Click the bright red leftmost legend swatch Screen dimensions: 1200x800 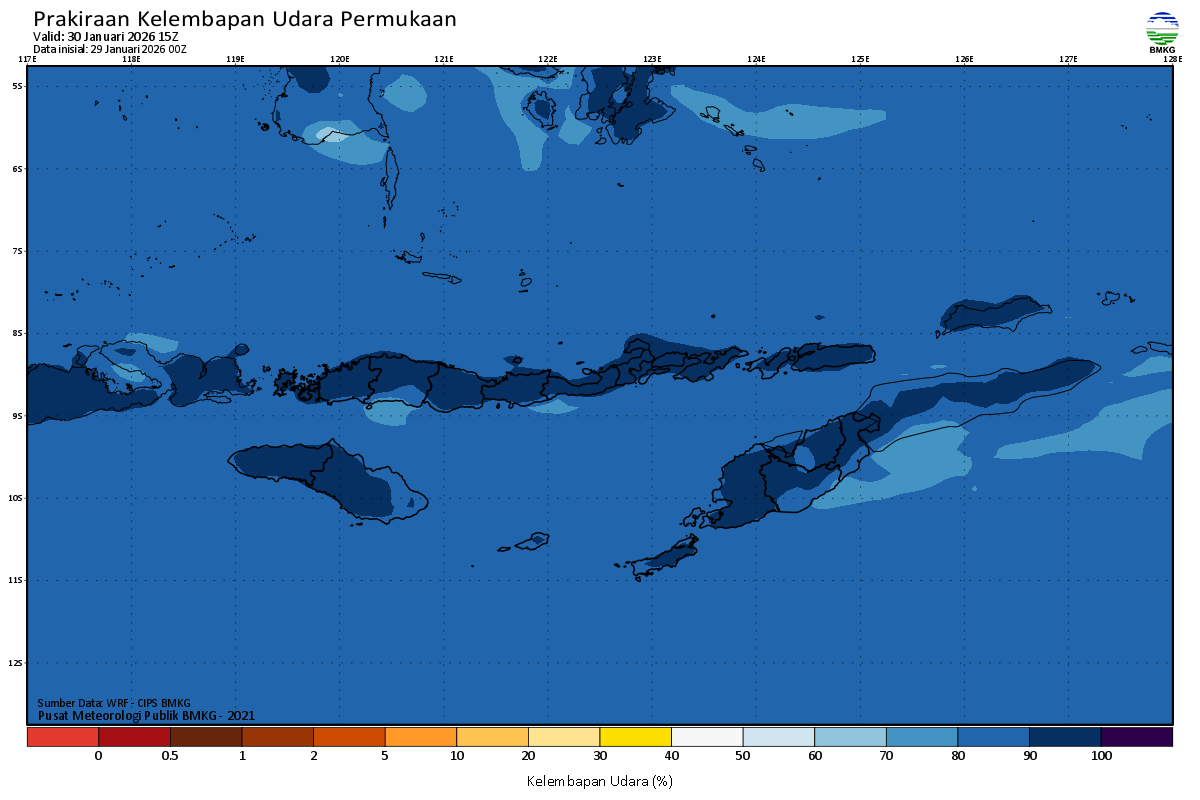click(x=62, y=737)
